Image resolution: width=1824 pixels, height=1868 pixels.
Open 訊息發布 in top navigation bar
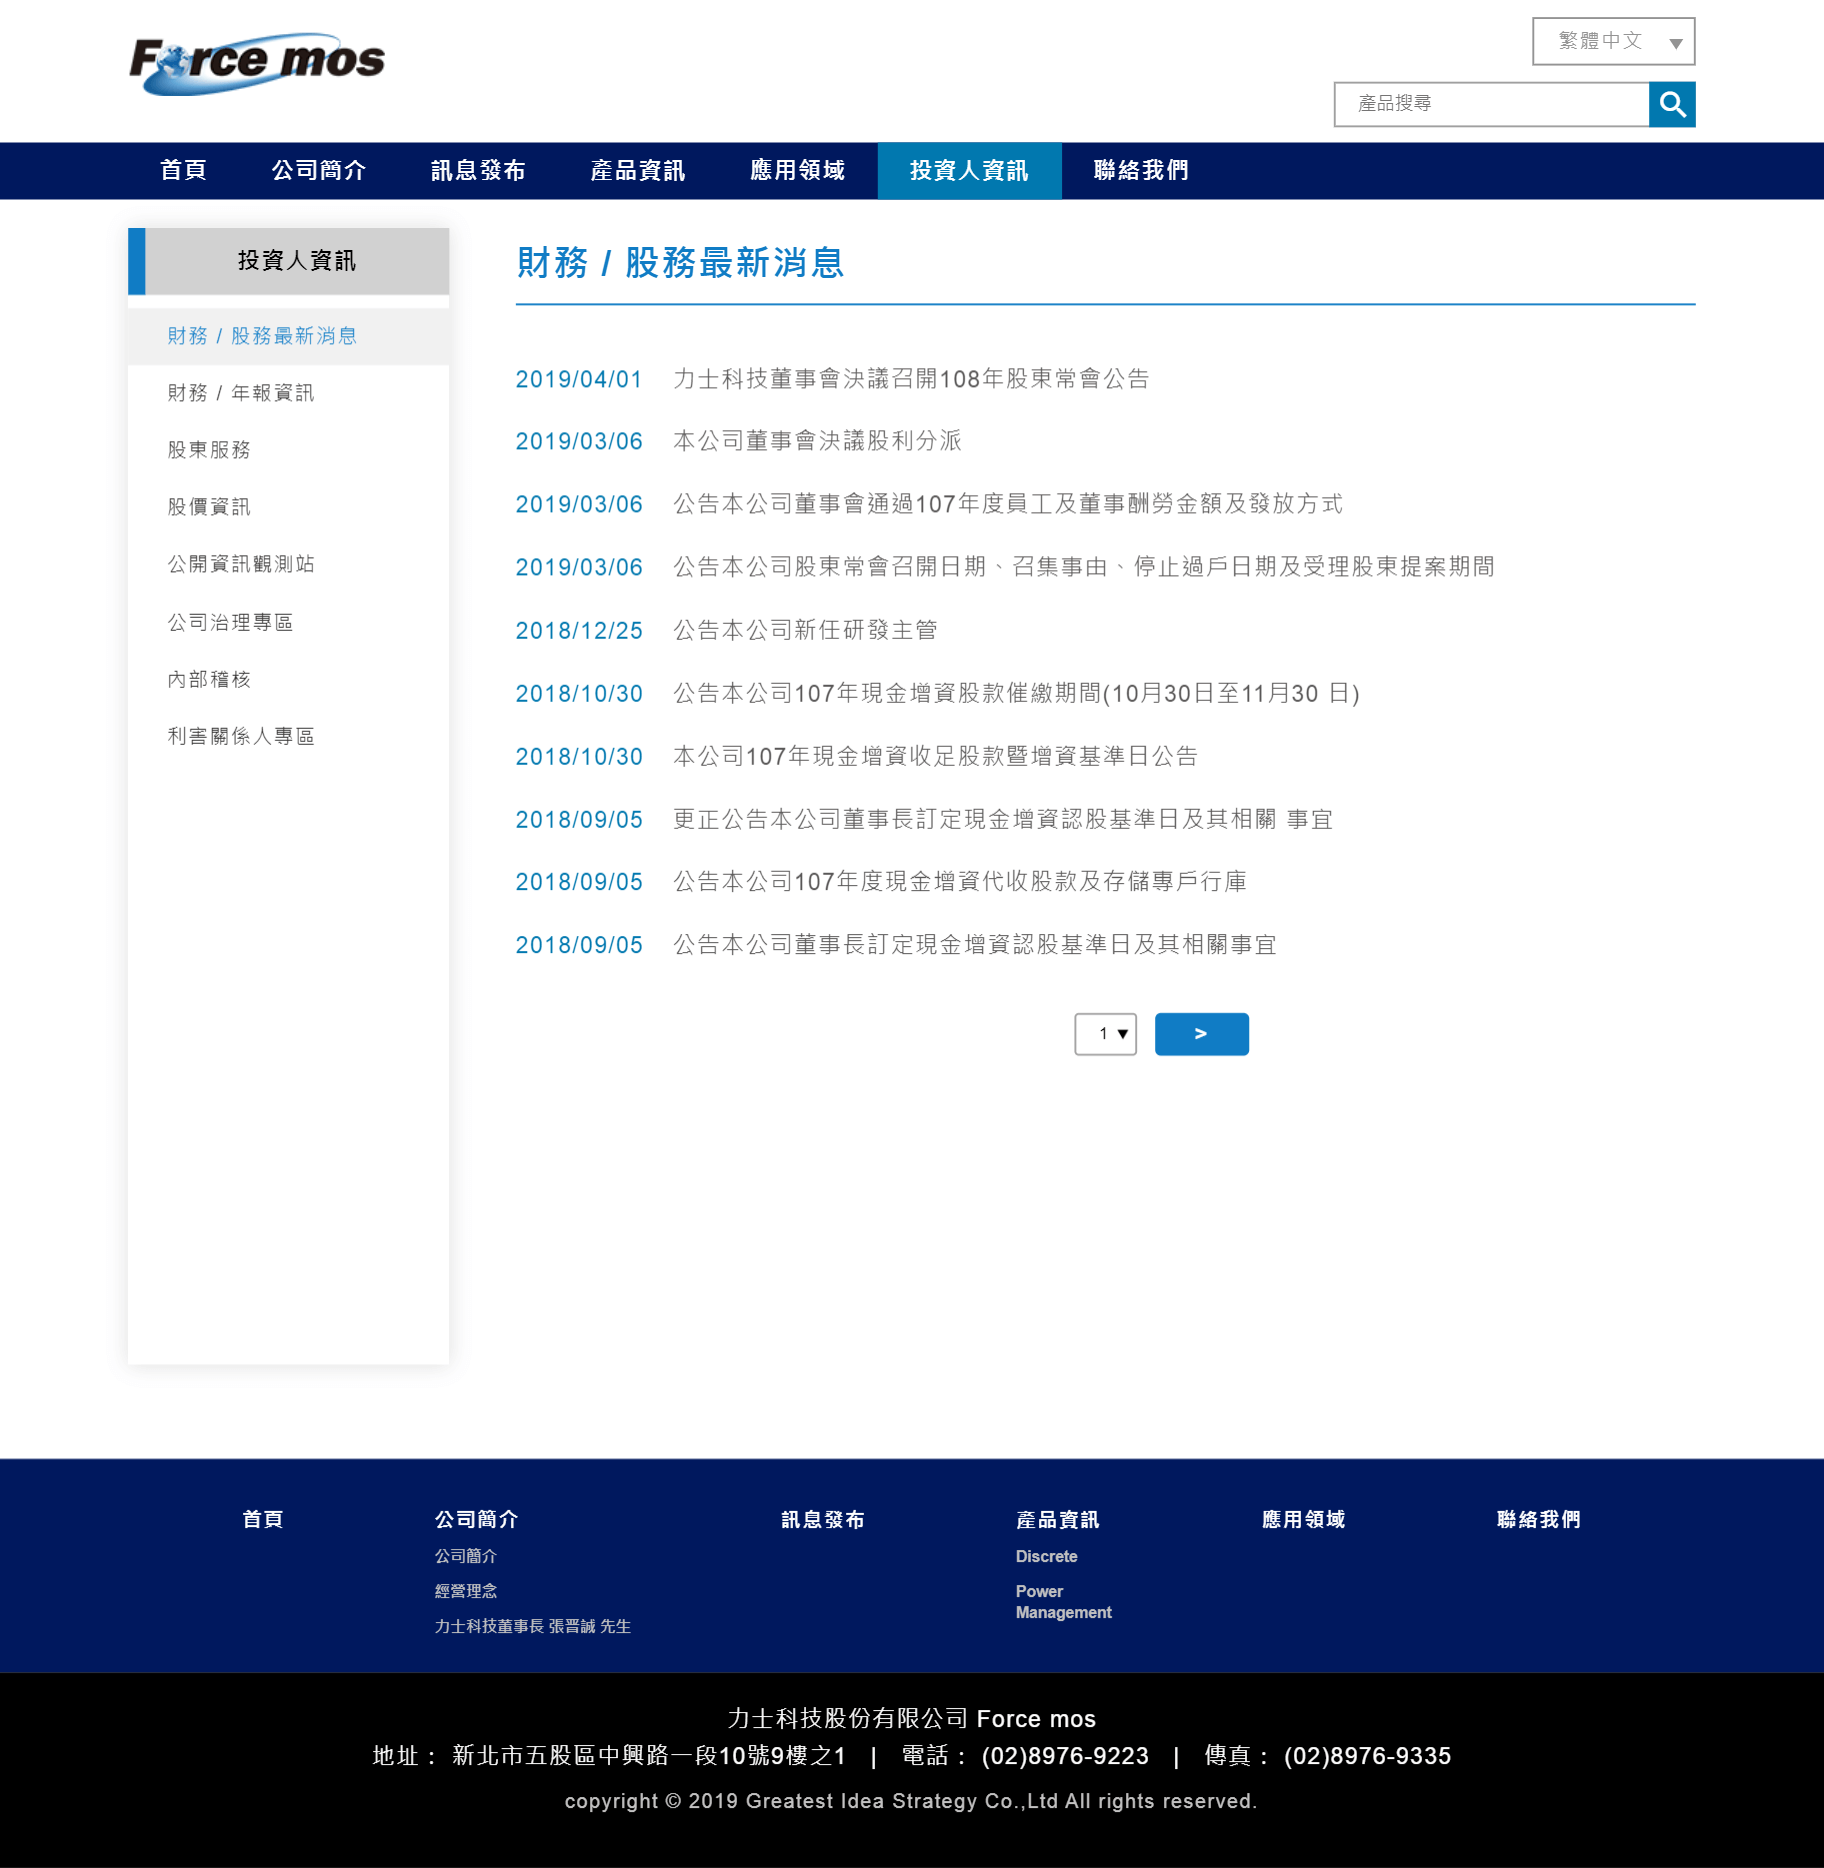478,171
